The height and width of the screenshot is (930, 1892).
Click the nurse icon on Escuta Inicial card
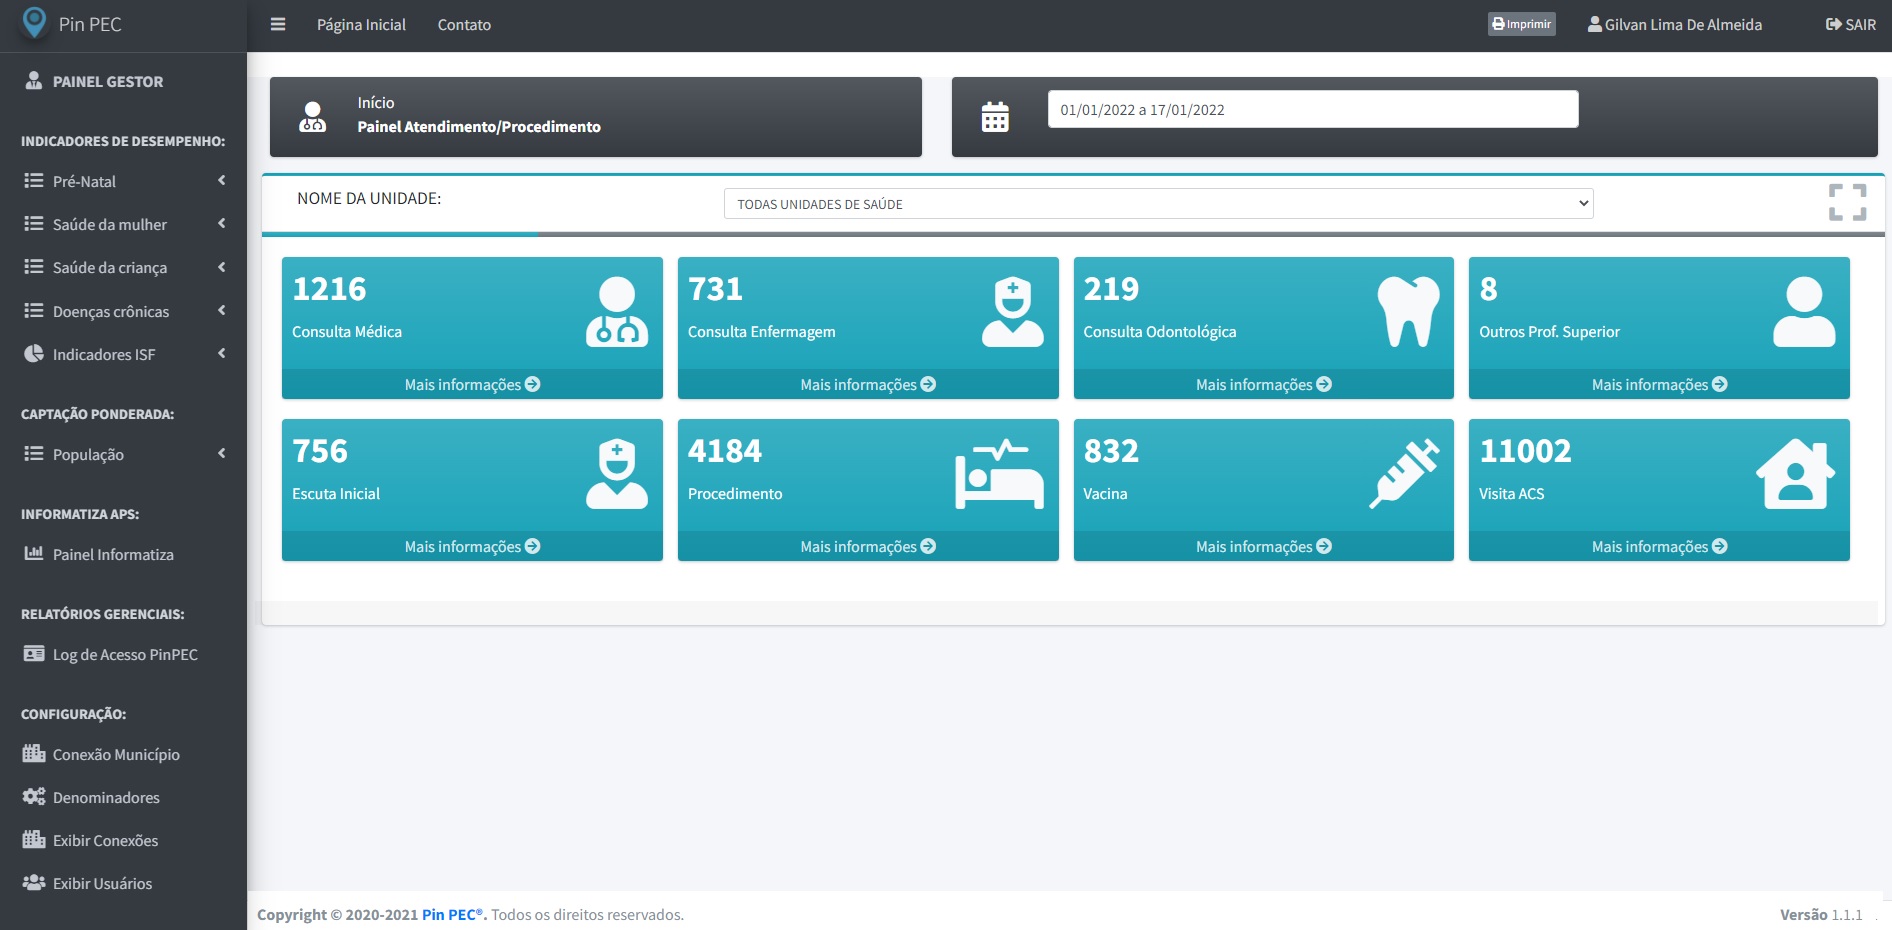617,474
